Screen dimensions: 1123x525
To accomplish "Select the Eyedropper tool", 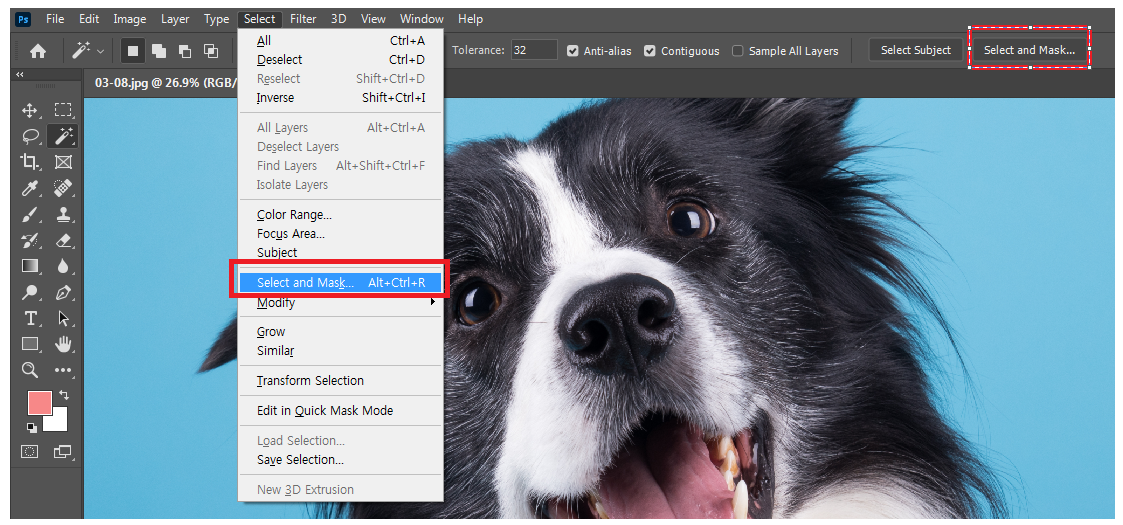I will 29,188.
